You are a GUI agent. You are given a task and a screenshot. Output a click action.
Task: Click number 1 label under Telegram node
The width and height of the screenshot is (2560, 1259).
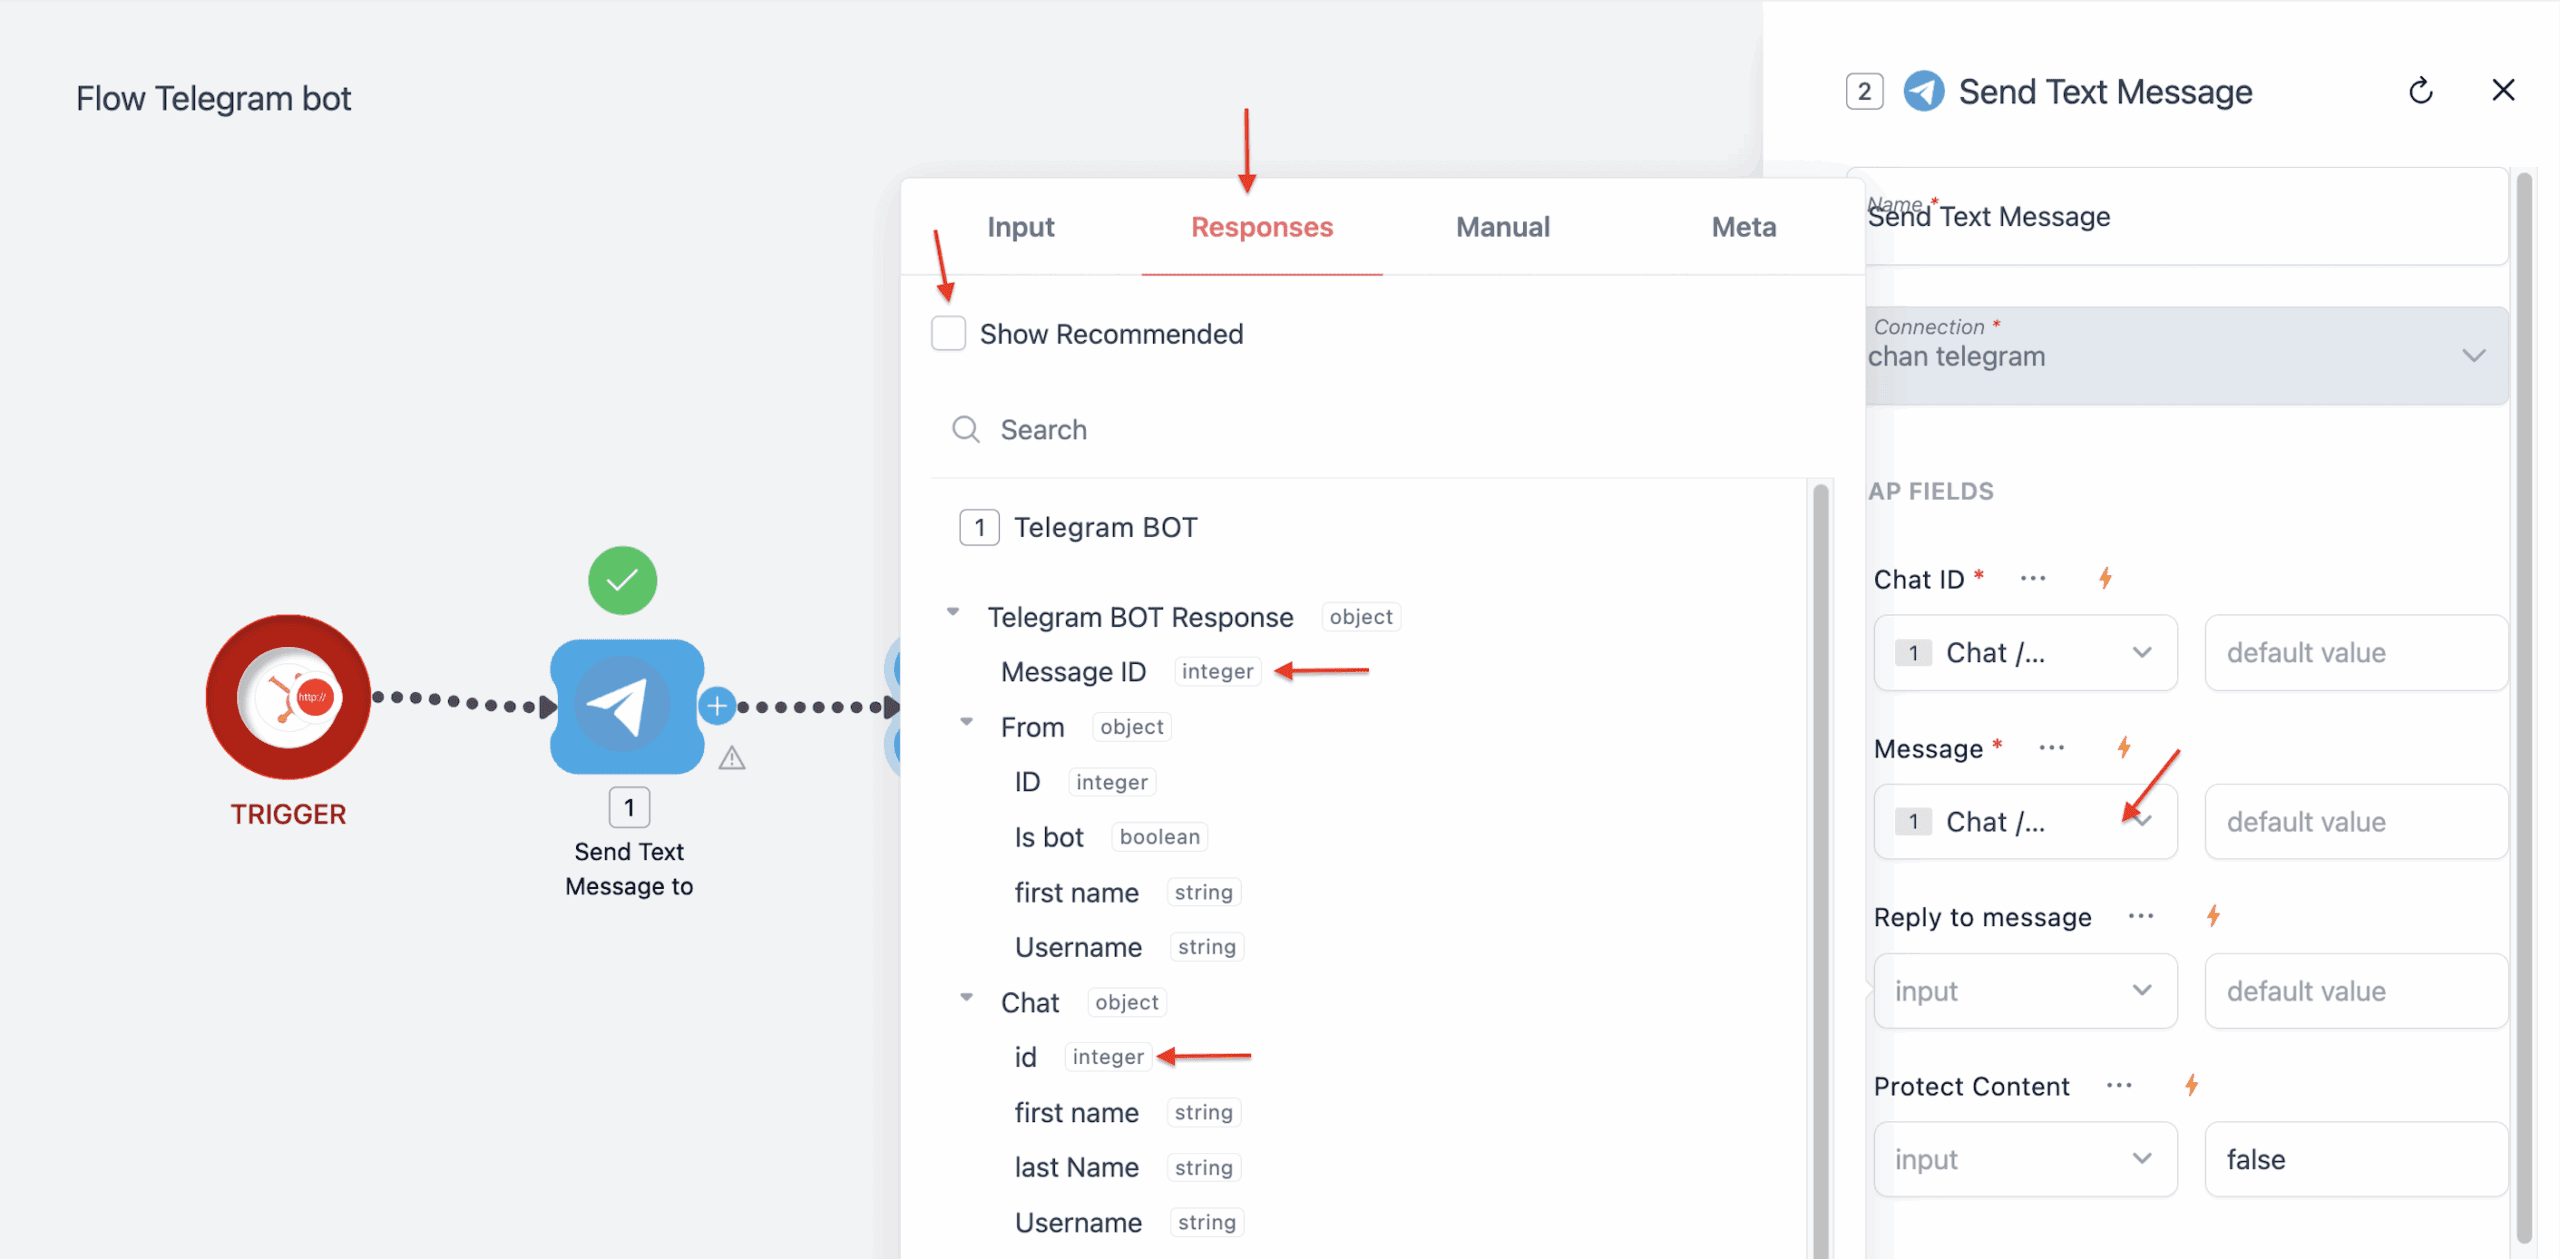[629, 807]
